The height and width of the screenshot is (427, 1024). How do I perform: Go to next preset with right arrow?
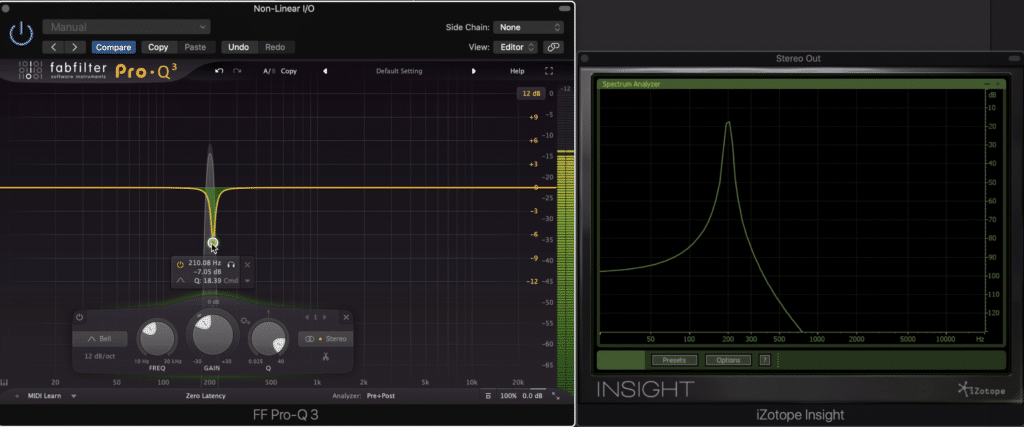75,47
